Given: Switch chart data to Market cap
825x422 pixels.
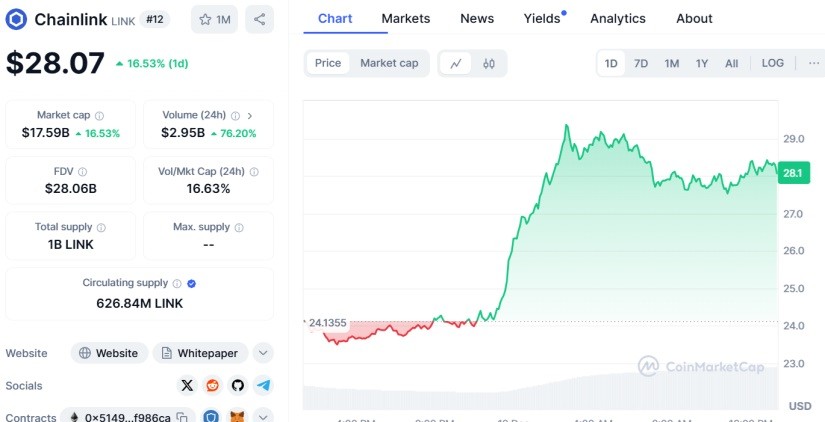Looking at the screenshot, I should [389, 63].
